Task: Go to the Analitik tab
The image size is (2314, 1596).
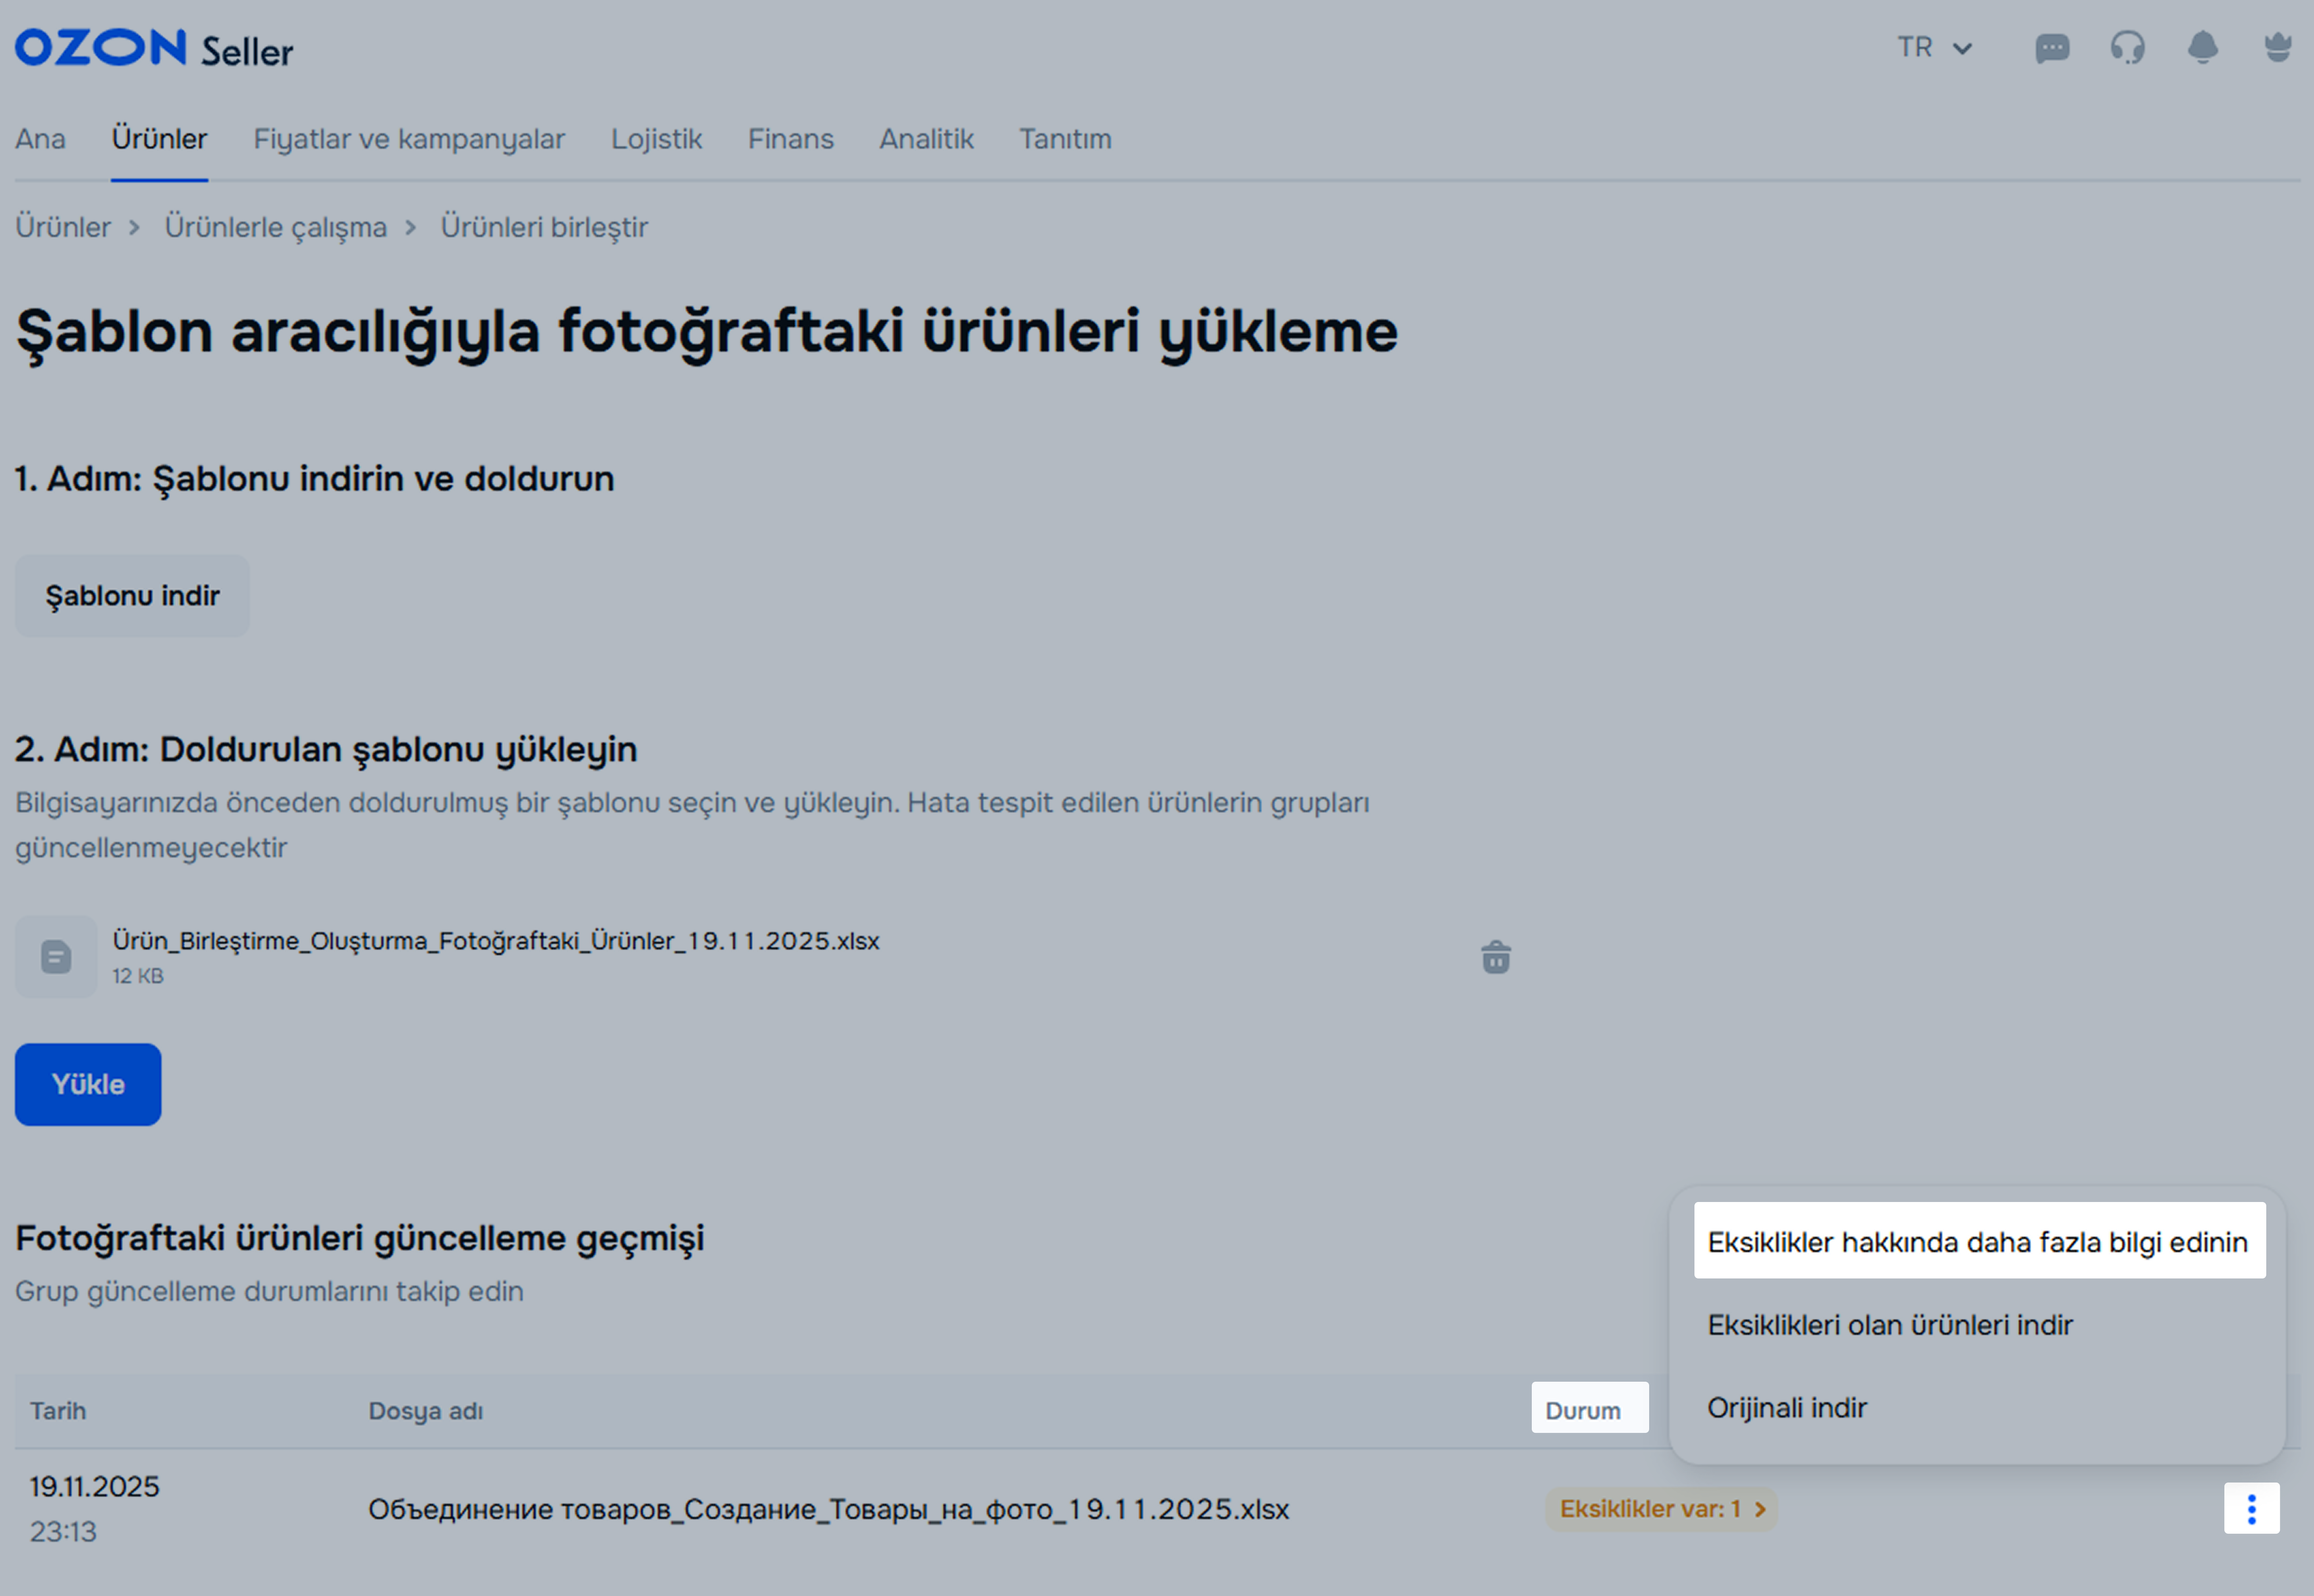Action: (925, 139)
